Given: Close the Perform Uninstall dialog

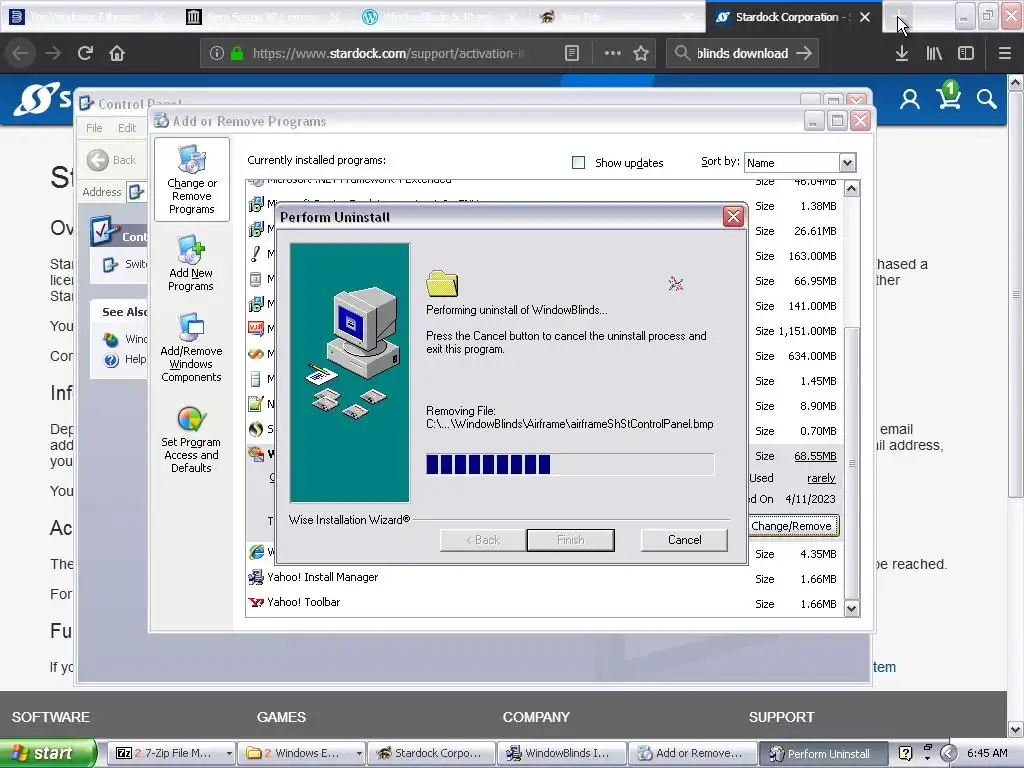Looking at the screenshot, I should (733, 217).
